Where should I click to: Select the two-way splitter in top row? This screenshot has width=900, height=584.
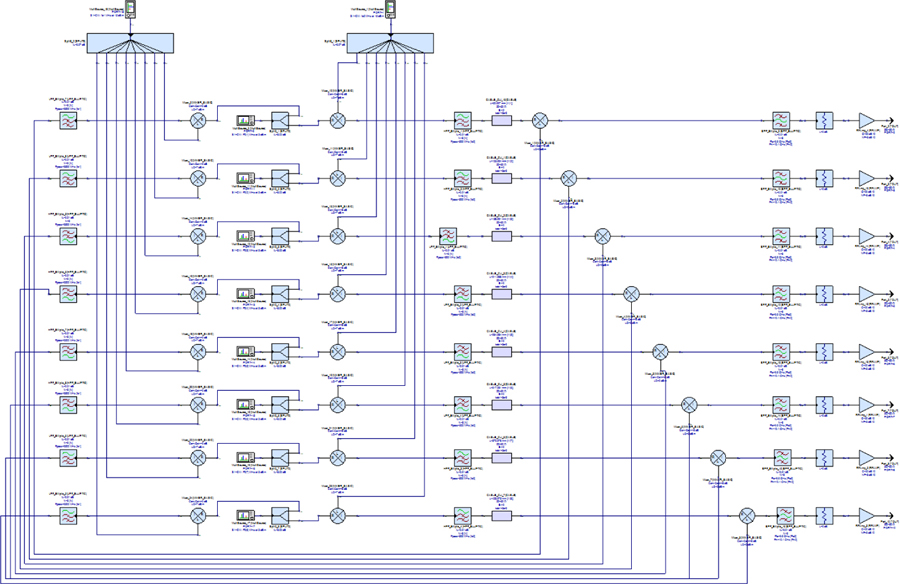[280, 121]
